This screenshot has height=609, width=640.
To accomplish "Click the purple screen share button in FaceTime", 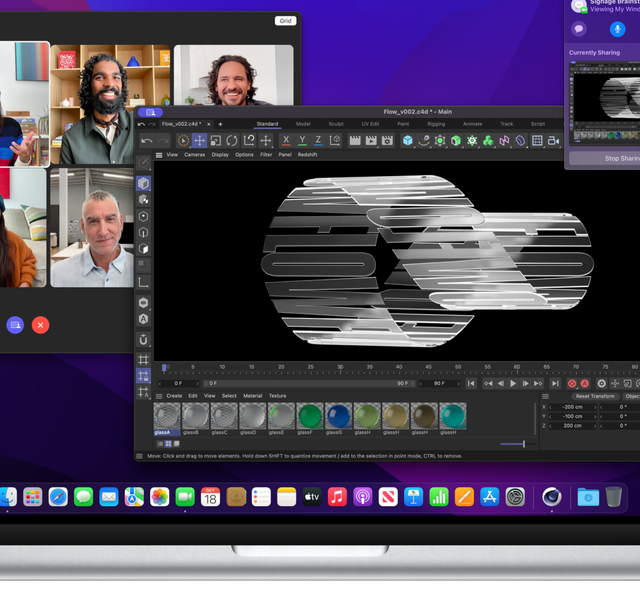I will (x=15, y=325).
